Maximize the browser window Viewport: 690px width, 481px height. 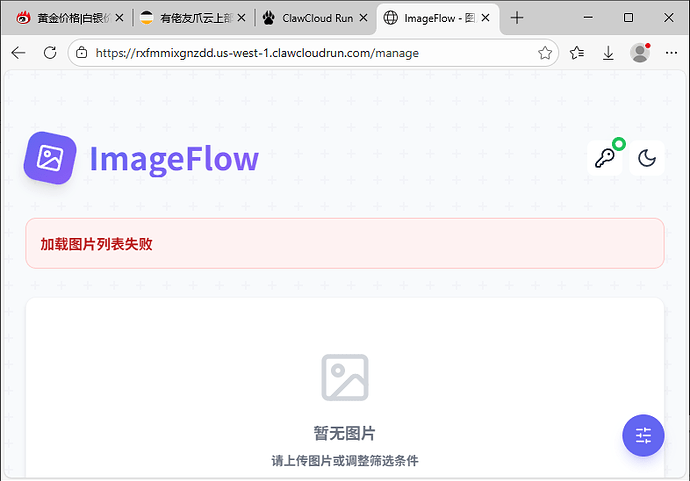pos(628,18)
